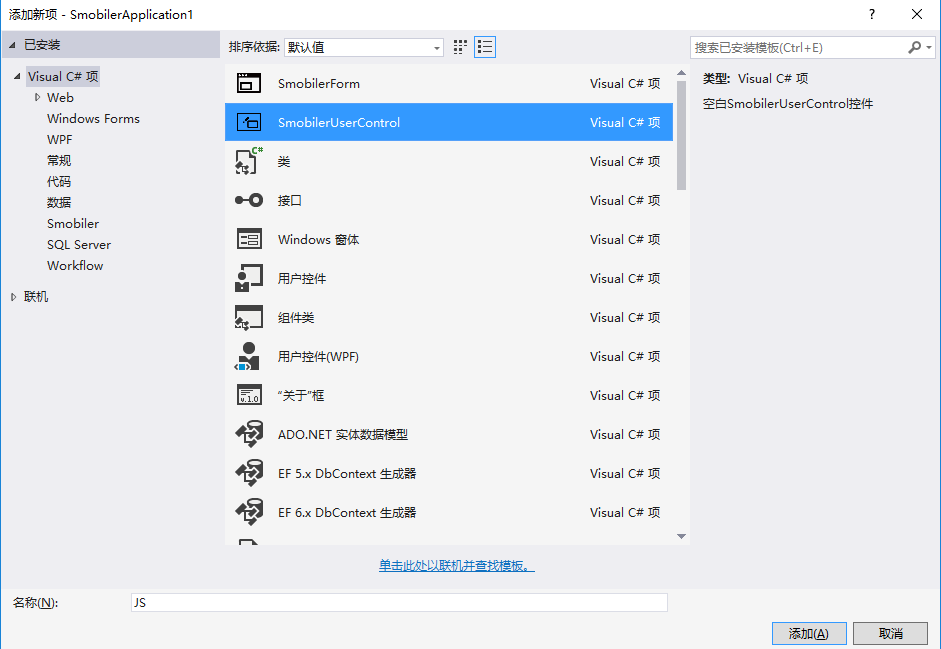This screenshot has height=649, width=941.
Task: Click Visual C# 项 type in SmobilerForm row
Action: pyautogui.click(x=625, y=83)
